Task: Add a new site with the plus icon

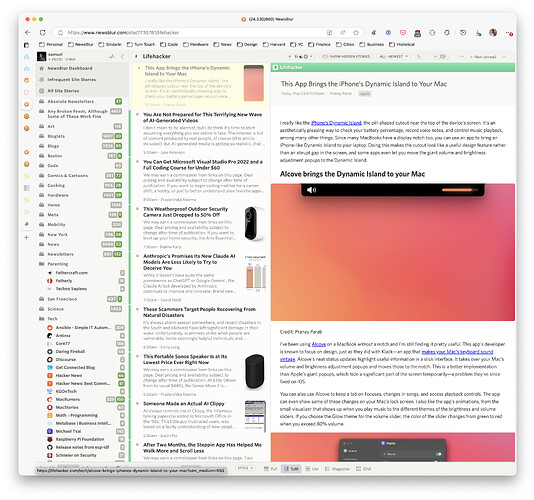Action: (26, 237)
